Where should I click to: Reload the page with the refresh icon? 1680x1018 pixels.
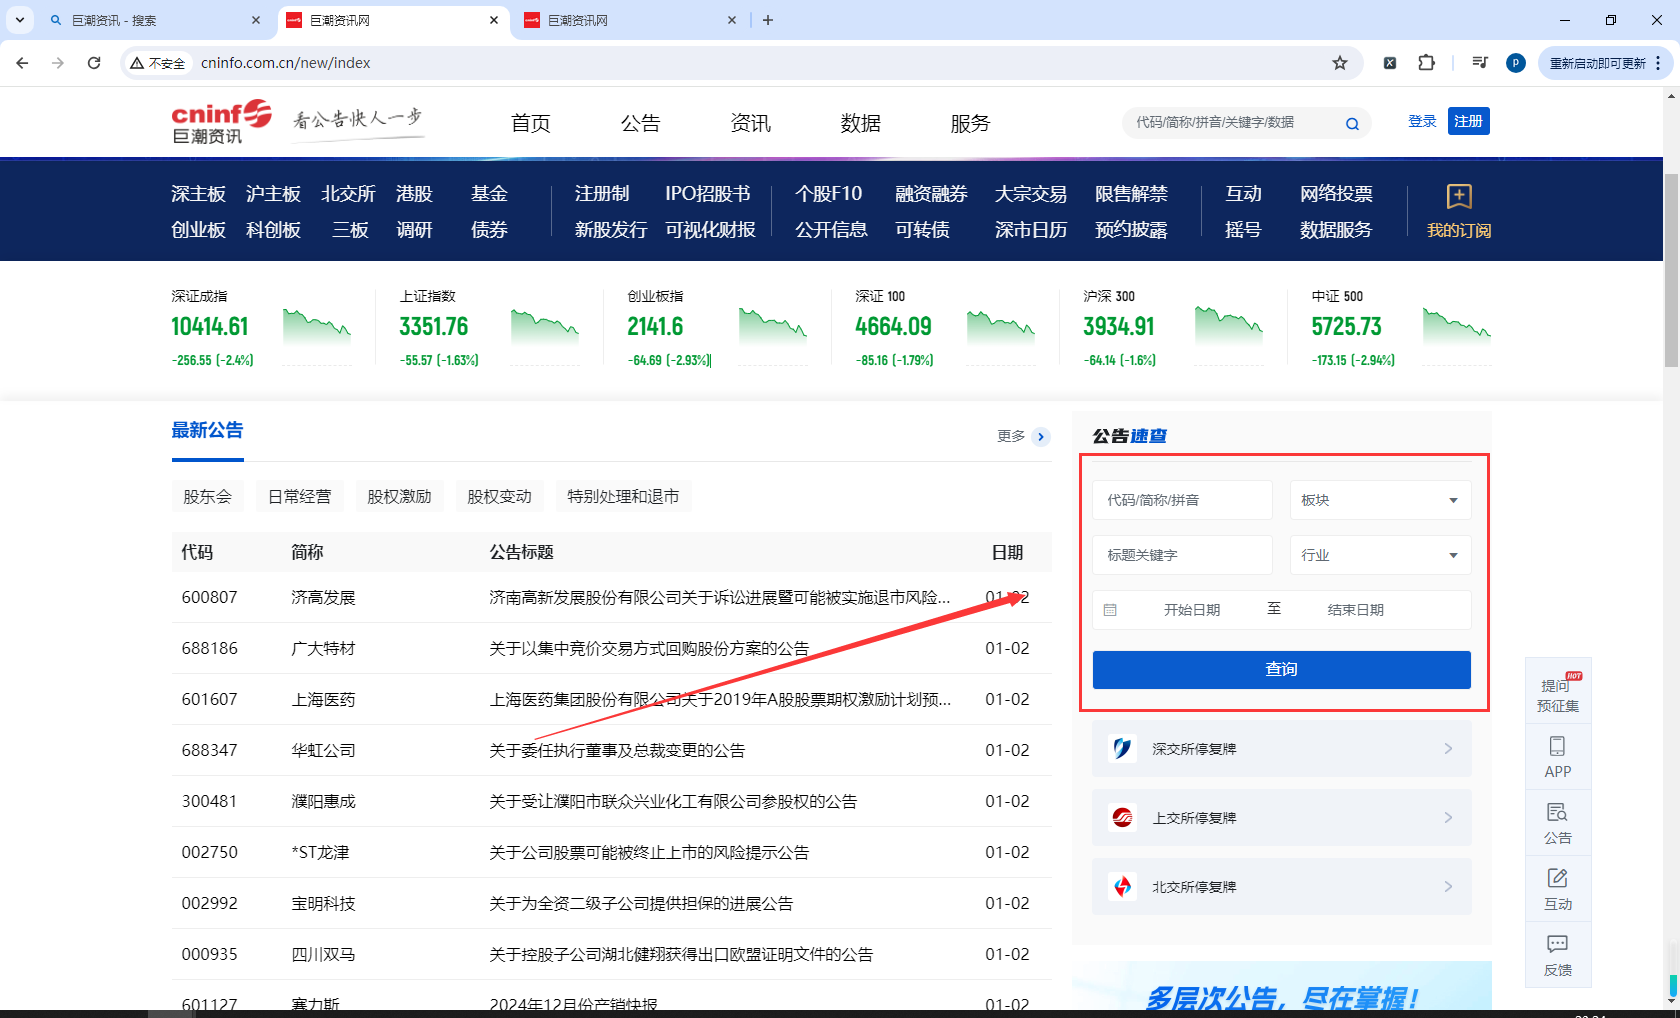click(94, 63)
